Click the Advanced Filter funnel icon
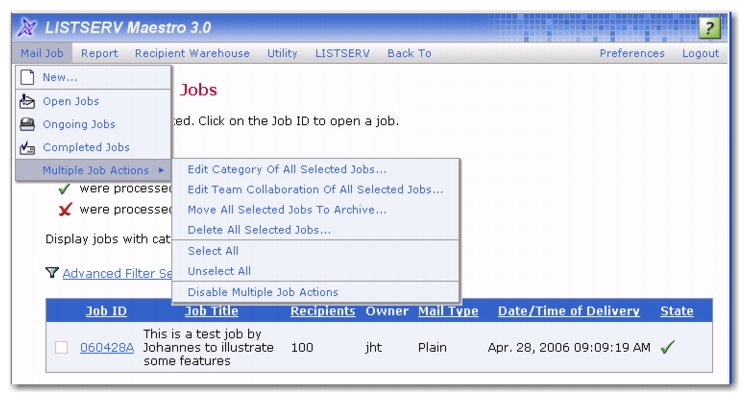 pyautogui.click(x=52, y=273)
